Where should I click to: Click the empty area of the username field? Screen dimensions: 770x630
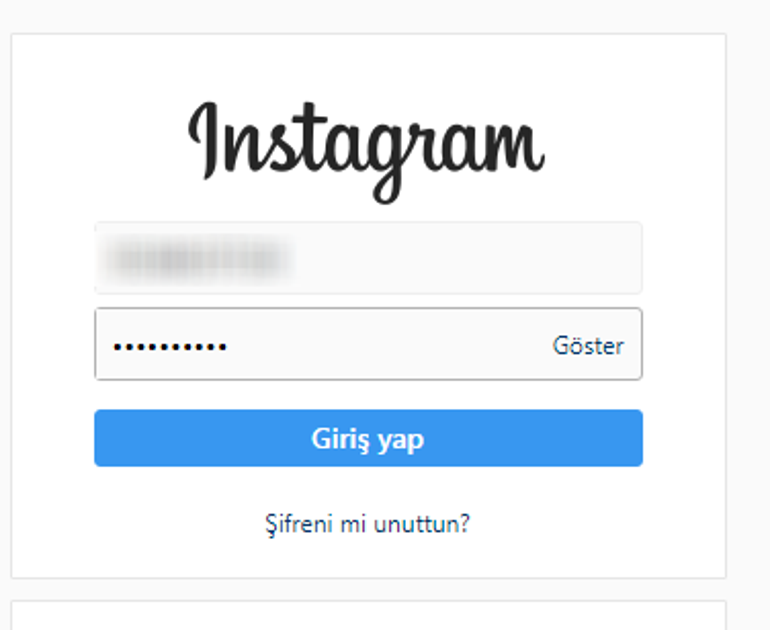click(467, 258)
